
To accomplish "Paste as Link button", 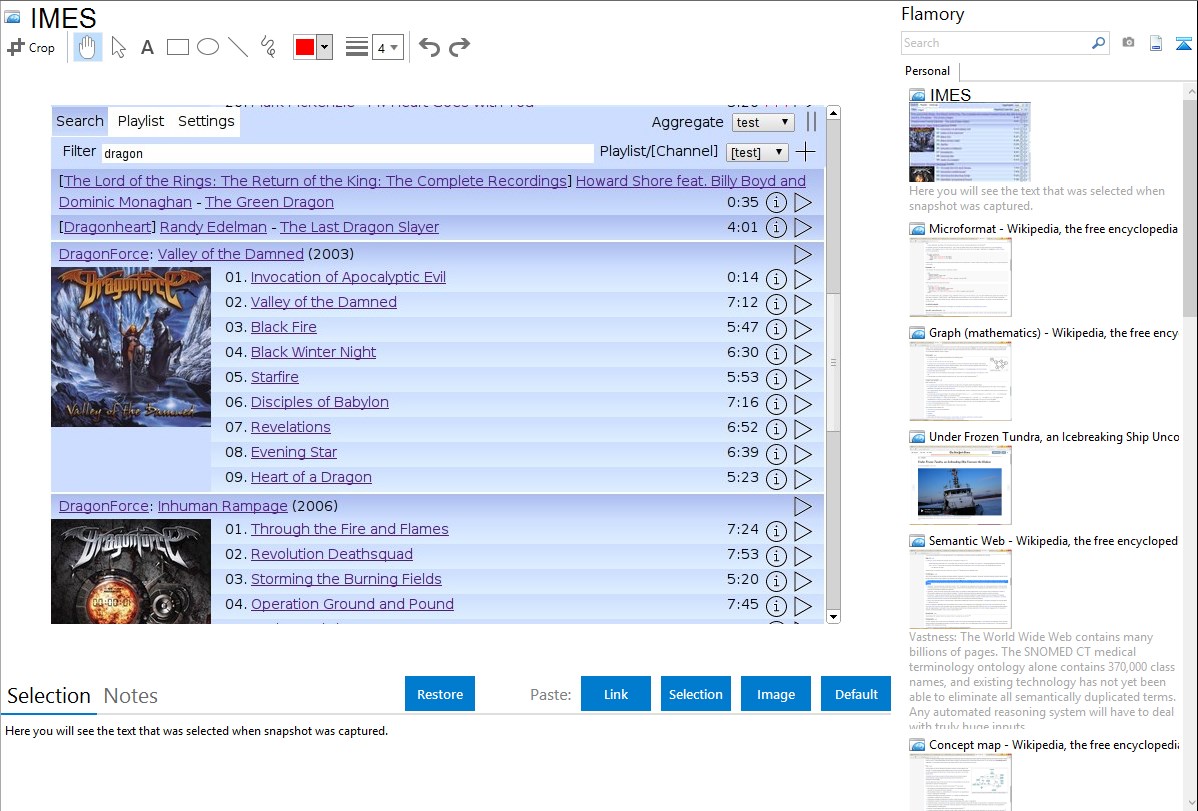I will pos(616,694).
